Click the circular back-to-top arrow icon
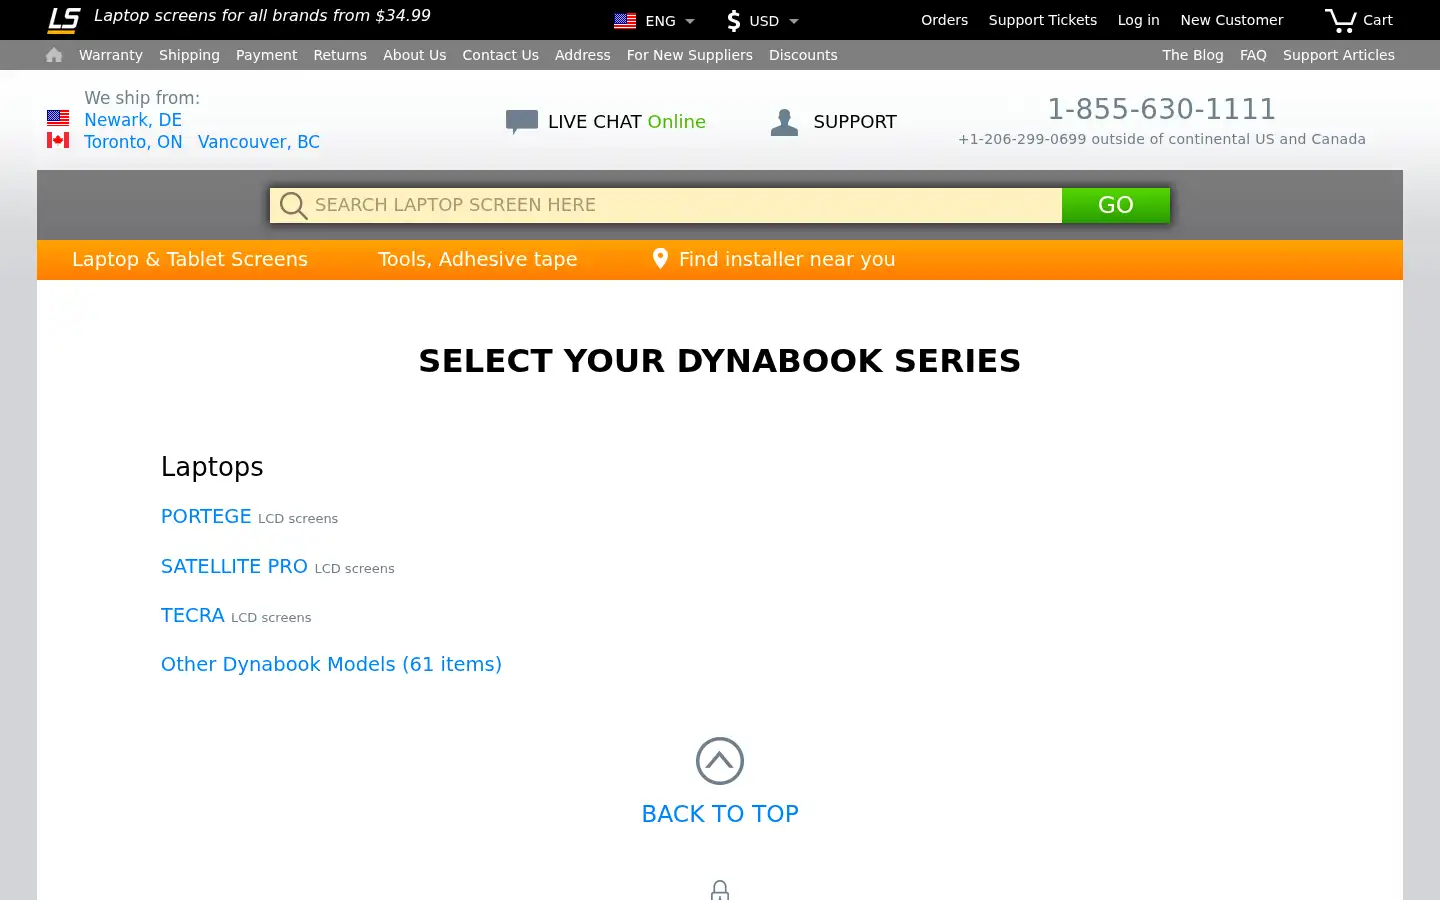This screenshot has height=900, width=1440. pos(720,761)
